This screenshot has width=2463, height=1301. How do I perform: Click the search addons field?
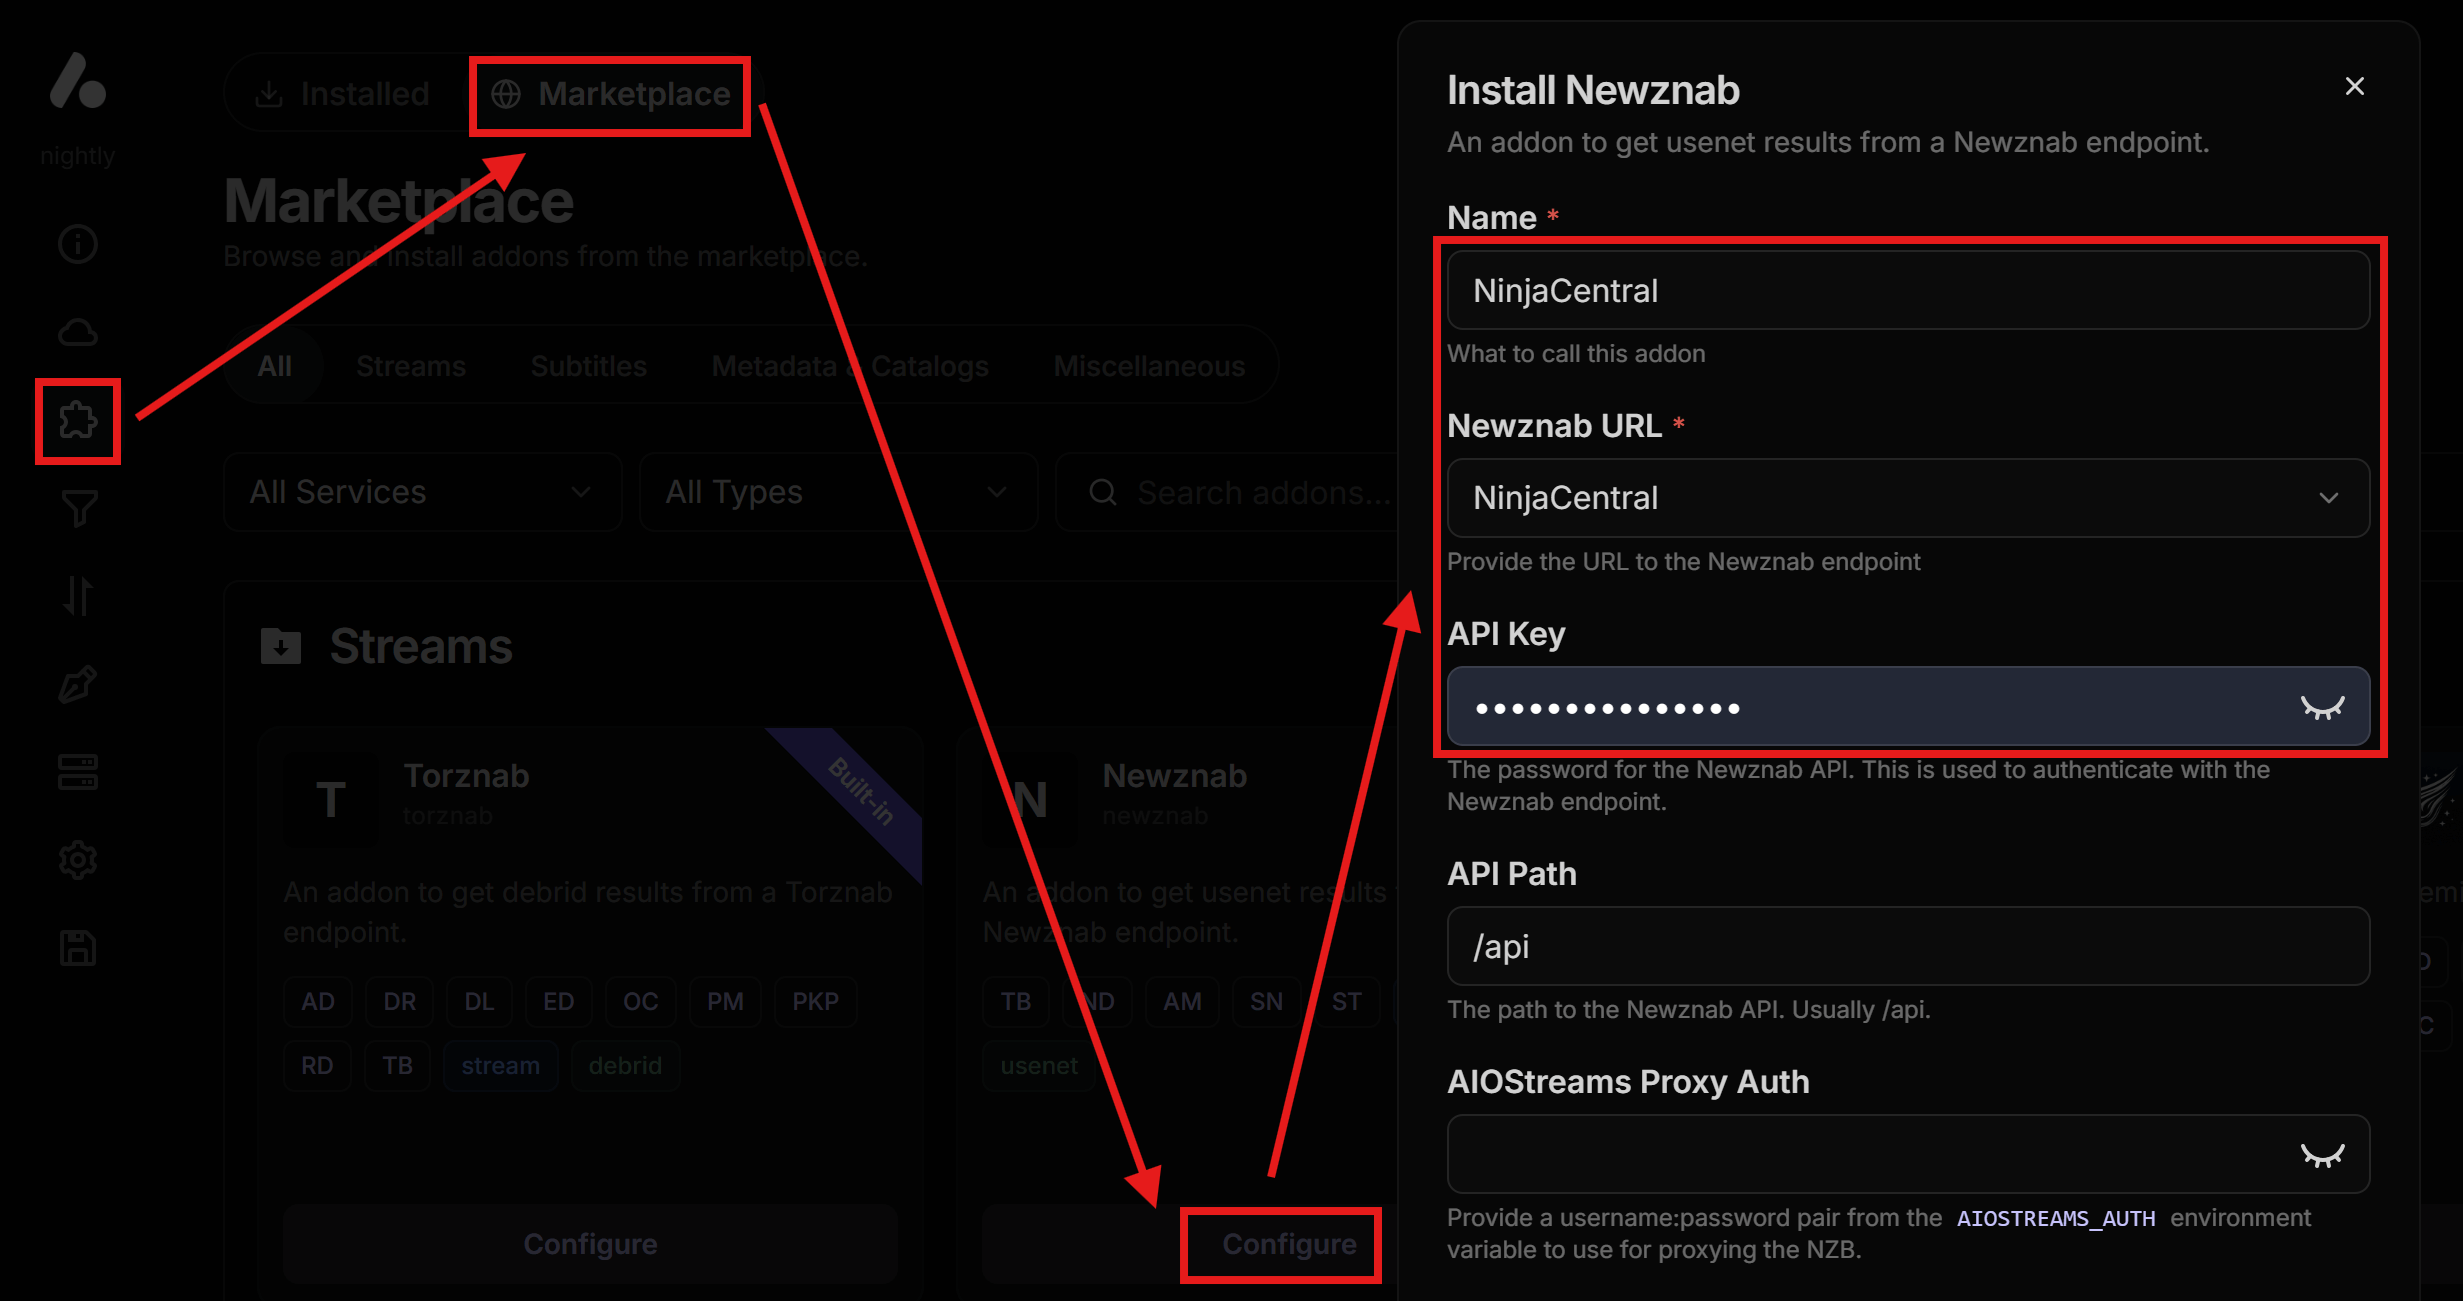coord(1240,491)
